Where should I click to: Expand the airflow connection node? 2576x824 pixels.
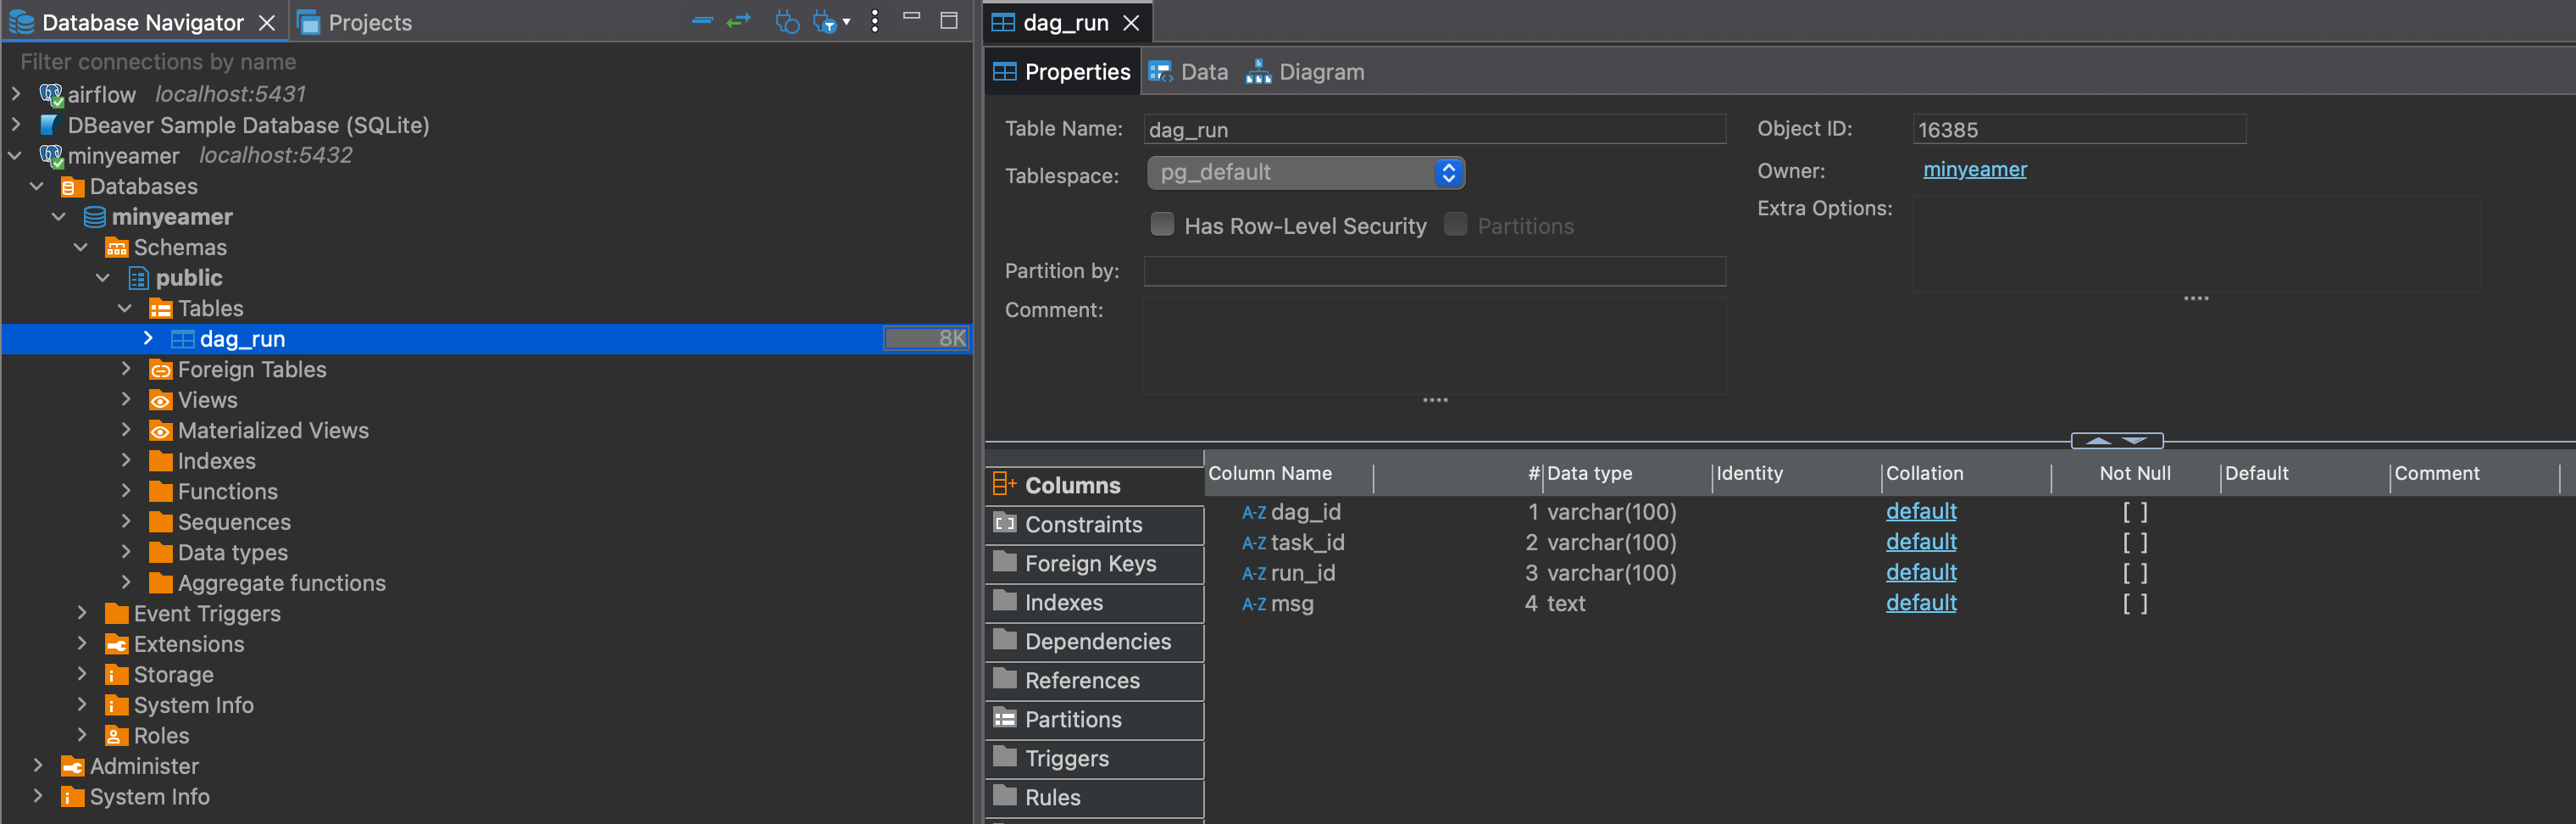pos(16,94)
